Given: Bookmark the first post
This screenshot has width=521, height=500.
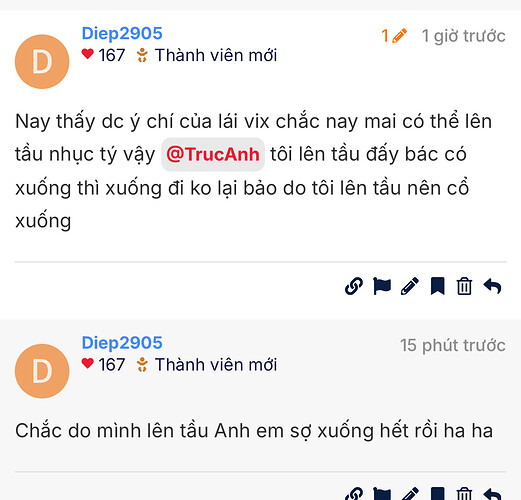Looking at the screenshot, I should click(437, 286).
